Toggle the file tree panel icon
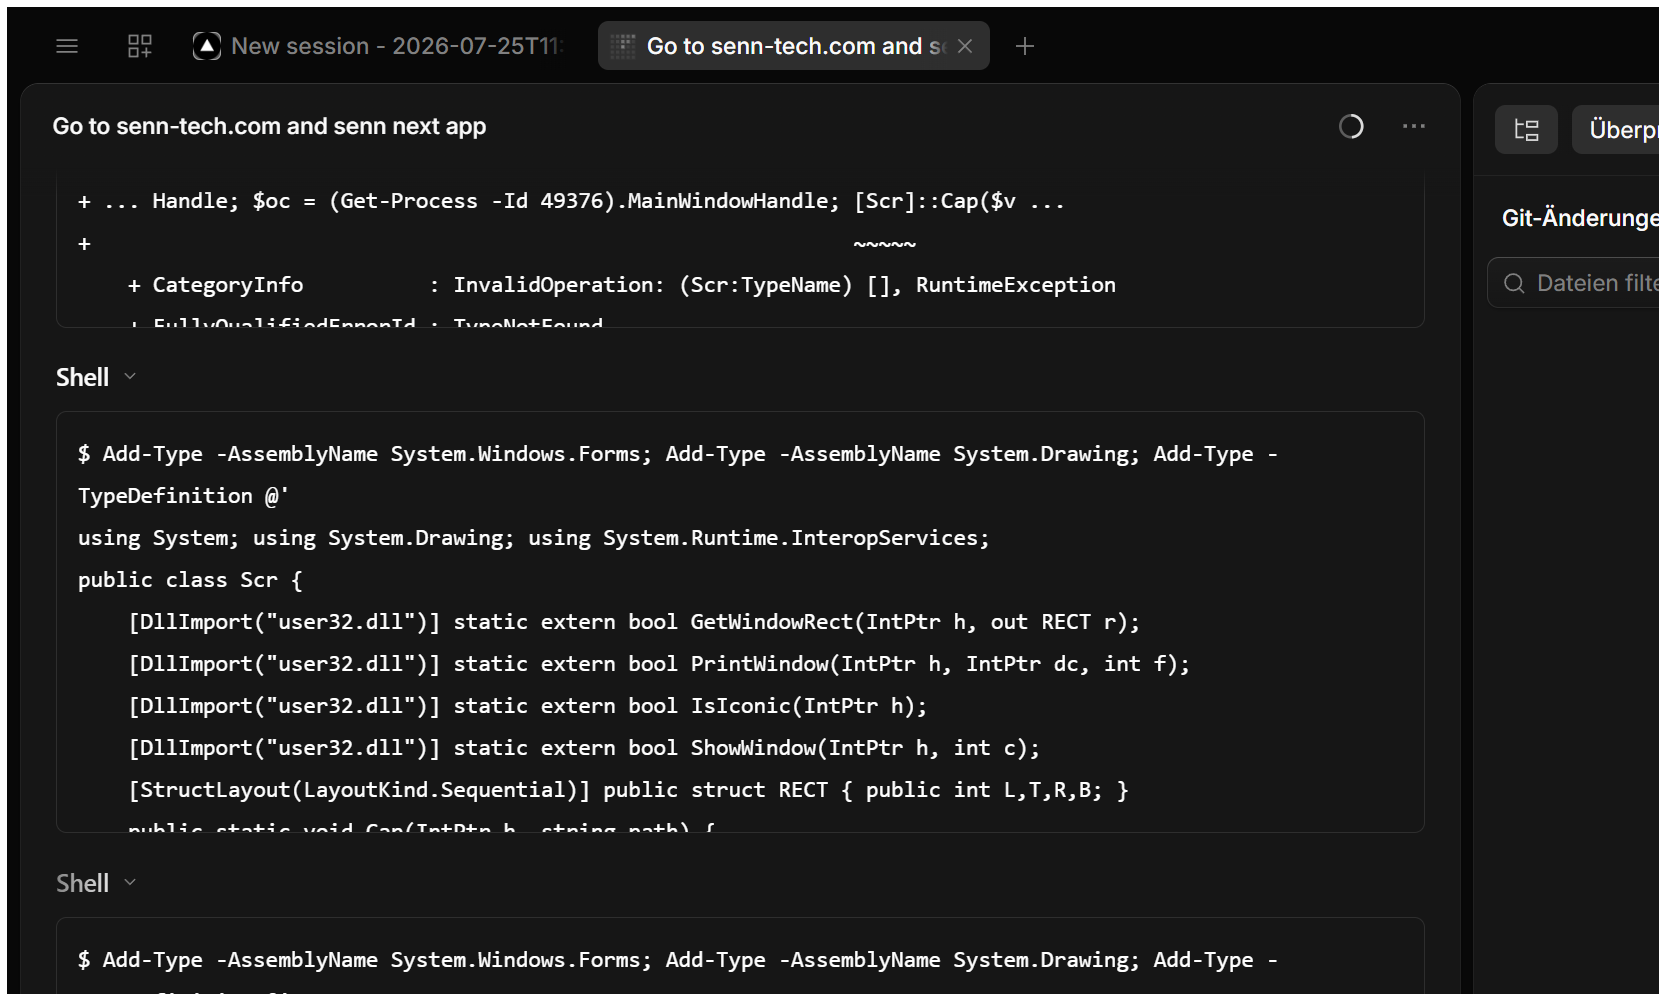 1526,129
